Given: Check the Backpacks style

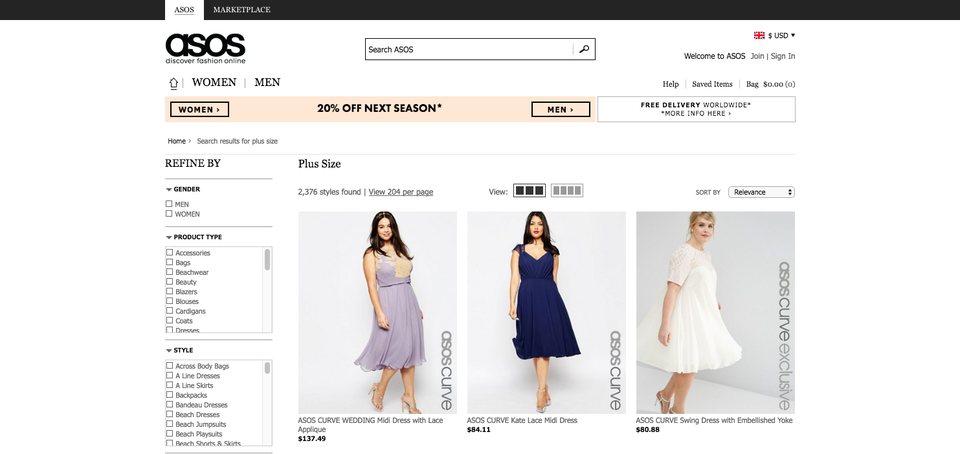Looking at the screenshot, I should click(170, 395).
